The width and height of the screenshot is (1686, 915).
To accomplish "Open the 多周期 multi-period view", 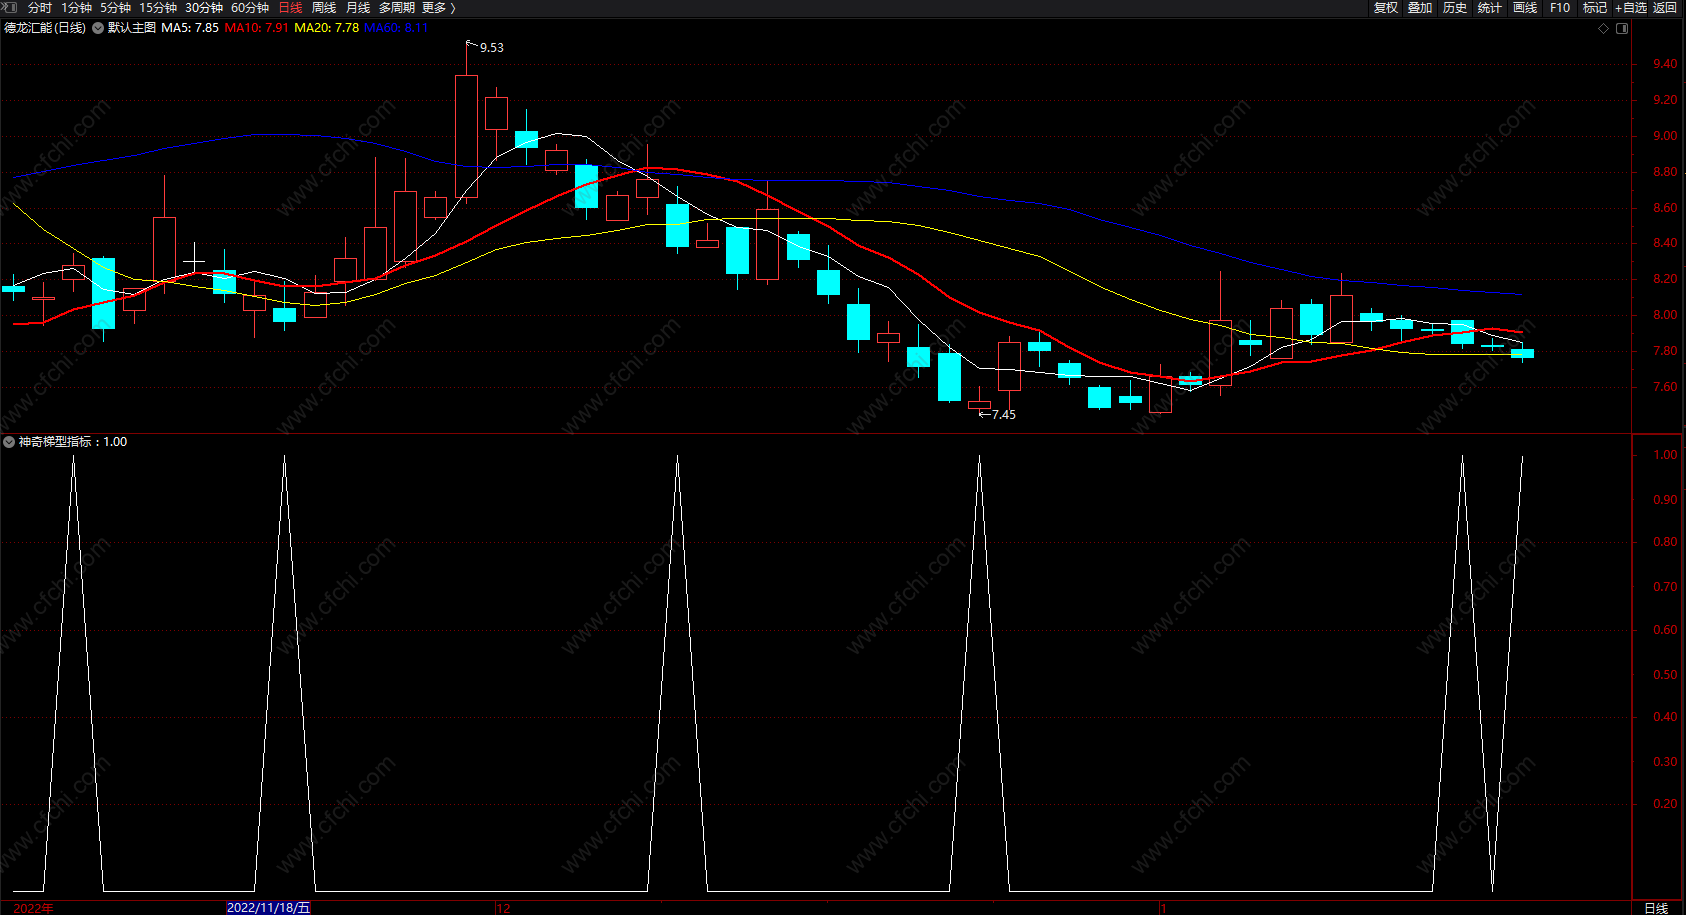I will point(397,8).
